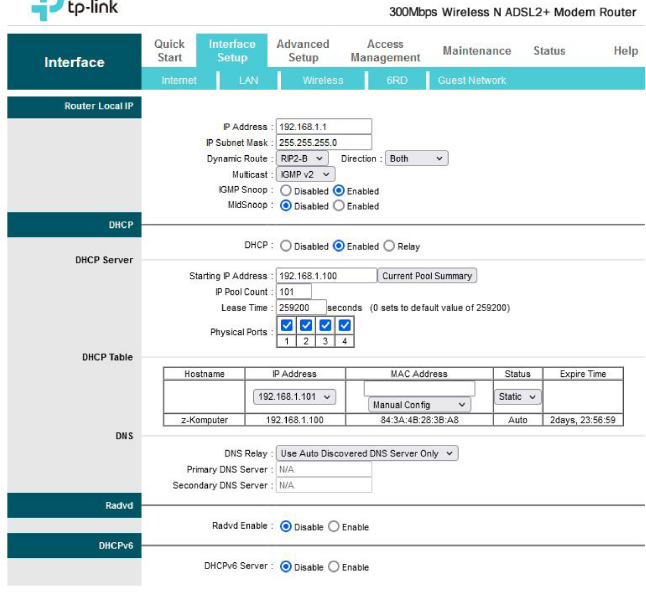This screenshot has height=592, width=646.
Task: Open the Maintenance menu
Action: pyautogui.click(x=476, y=51)
